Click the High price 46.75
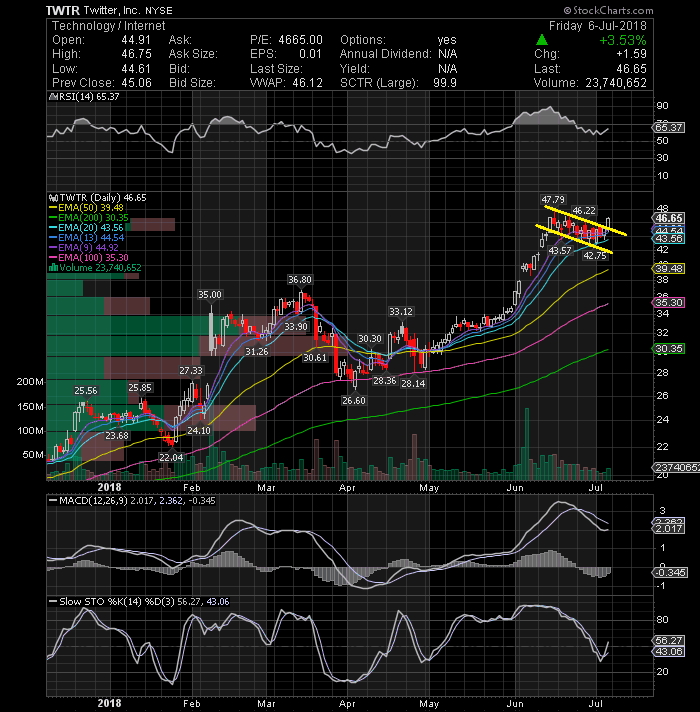 [x=136, y=54]
